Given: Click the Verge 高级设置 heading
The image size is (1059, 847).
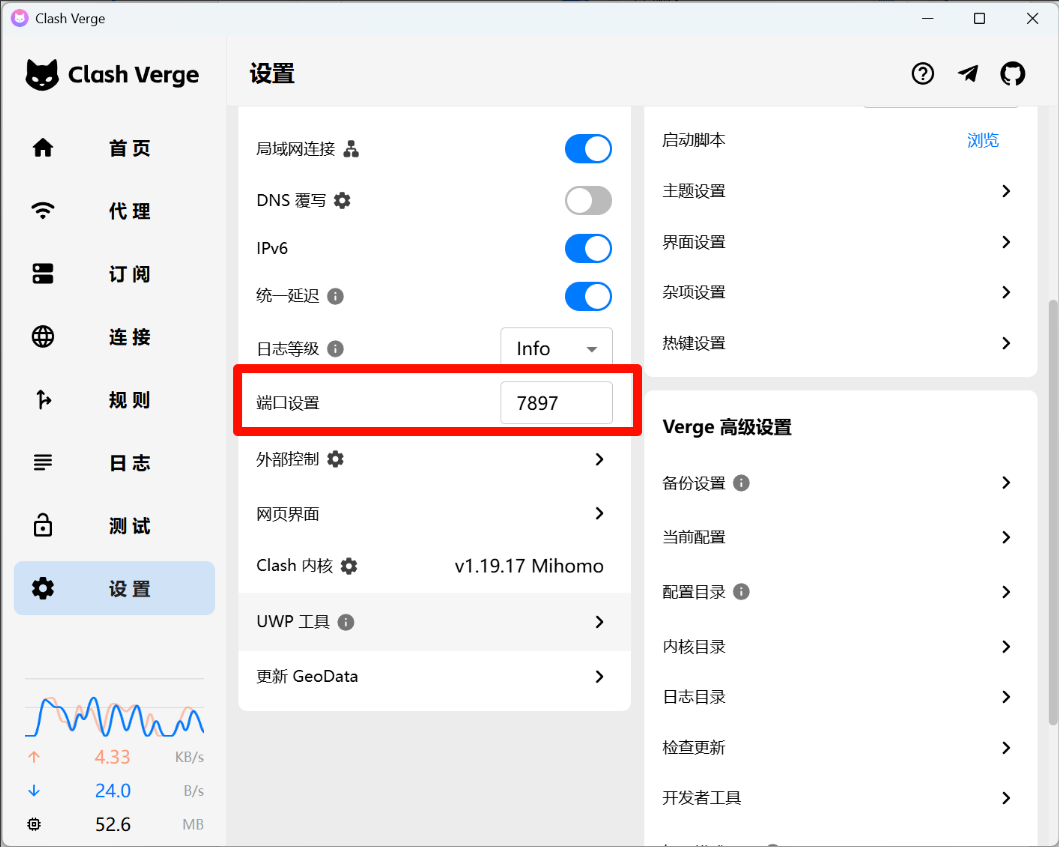Looking at the screenshot, I should (727, 428).
